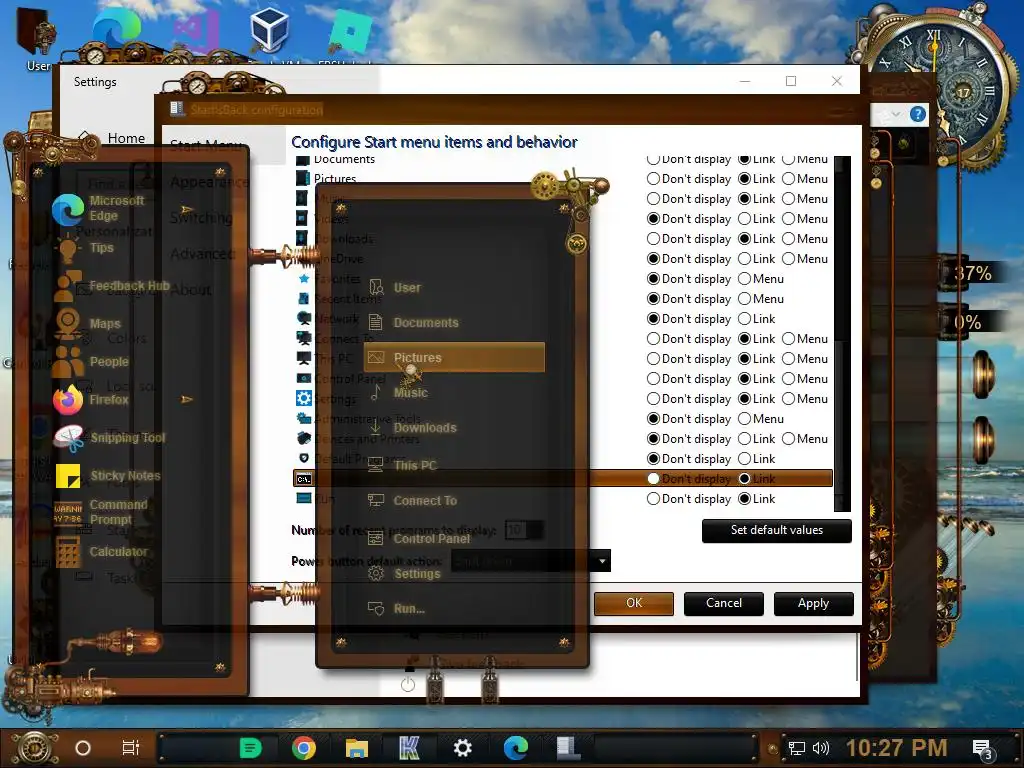Image resolution: width=1024 pixels, height=768 pixels.
Task: Open the Settings gear on the taskbar
Action: click(x=462, y=748)
